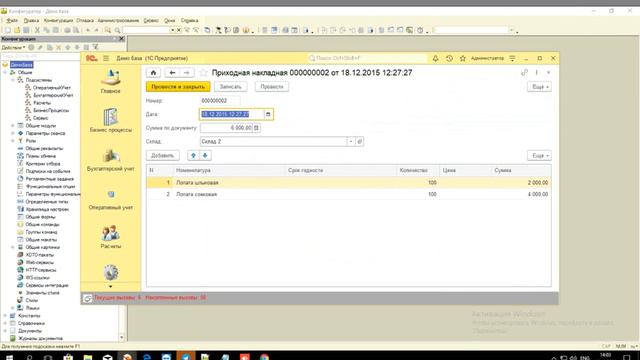The image size is (640, 360).
Task: Open the Отладка menu
Action: pos(85,20)
